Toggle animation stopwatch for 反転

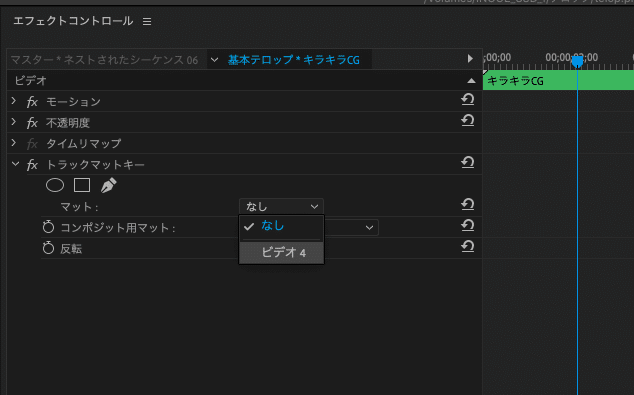pyautogui.click(x=49, y=248)
